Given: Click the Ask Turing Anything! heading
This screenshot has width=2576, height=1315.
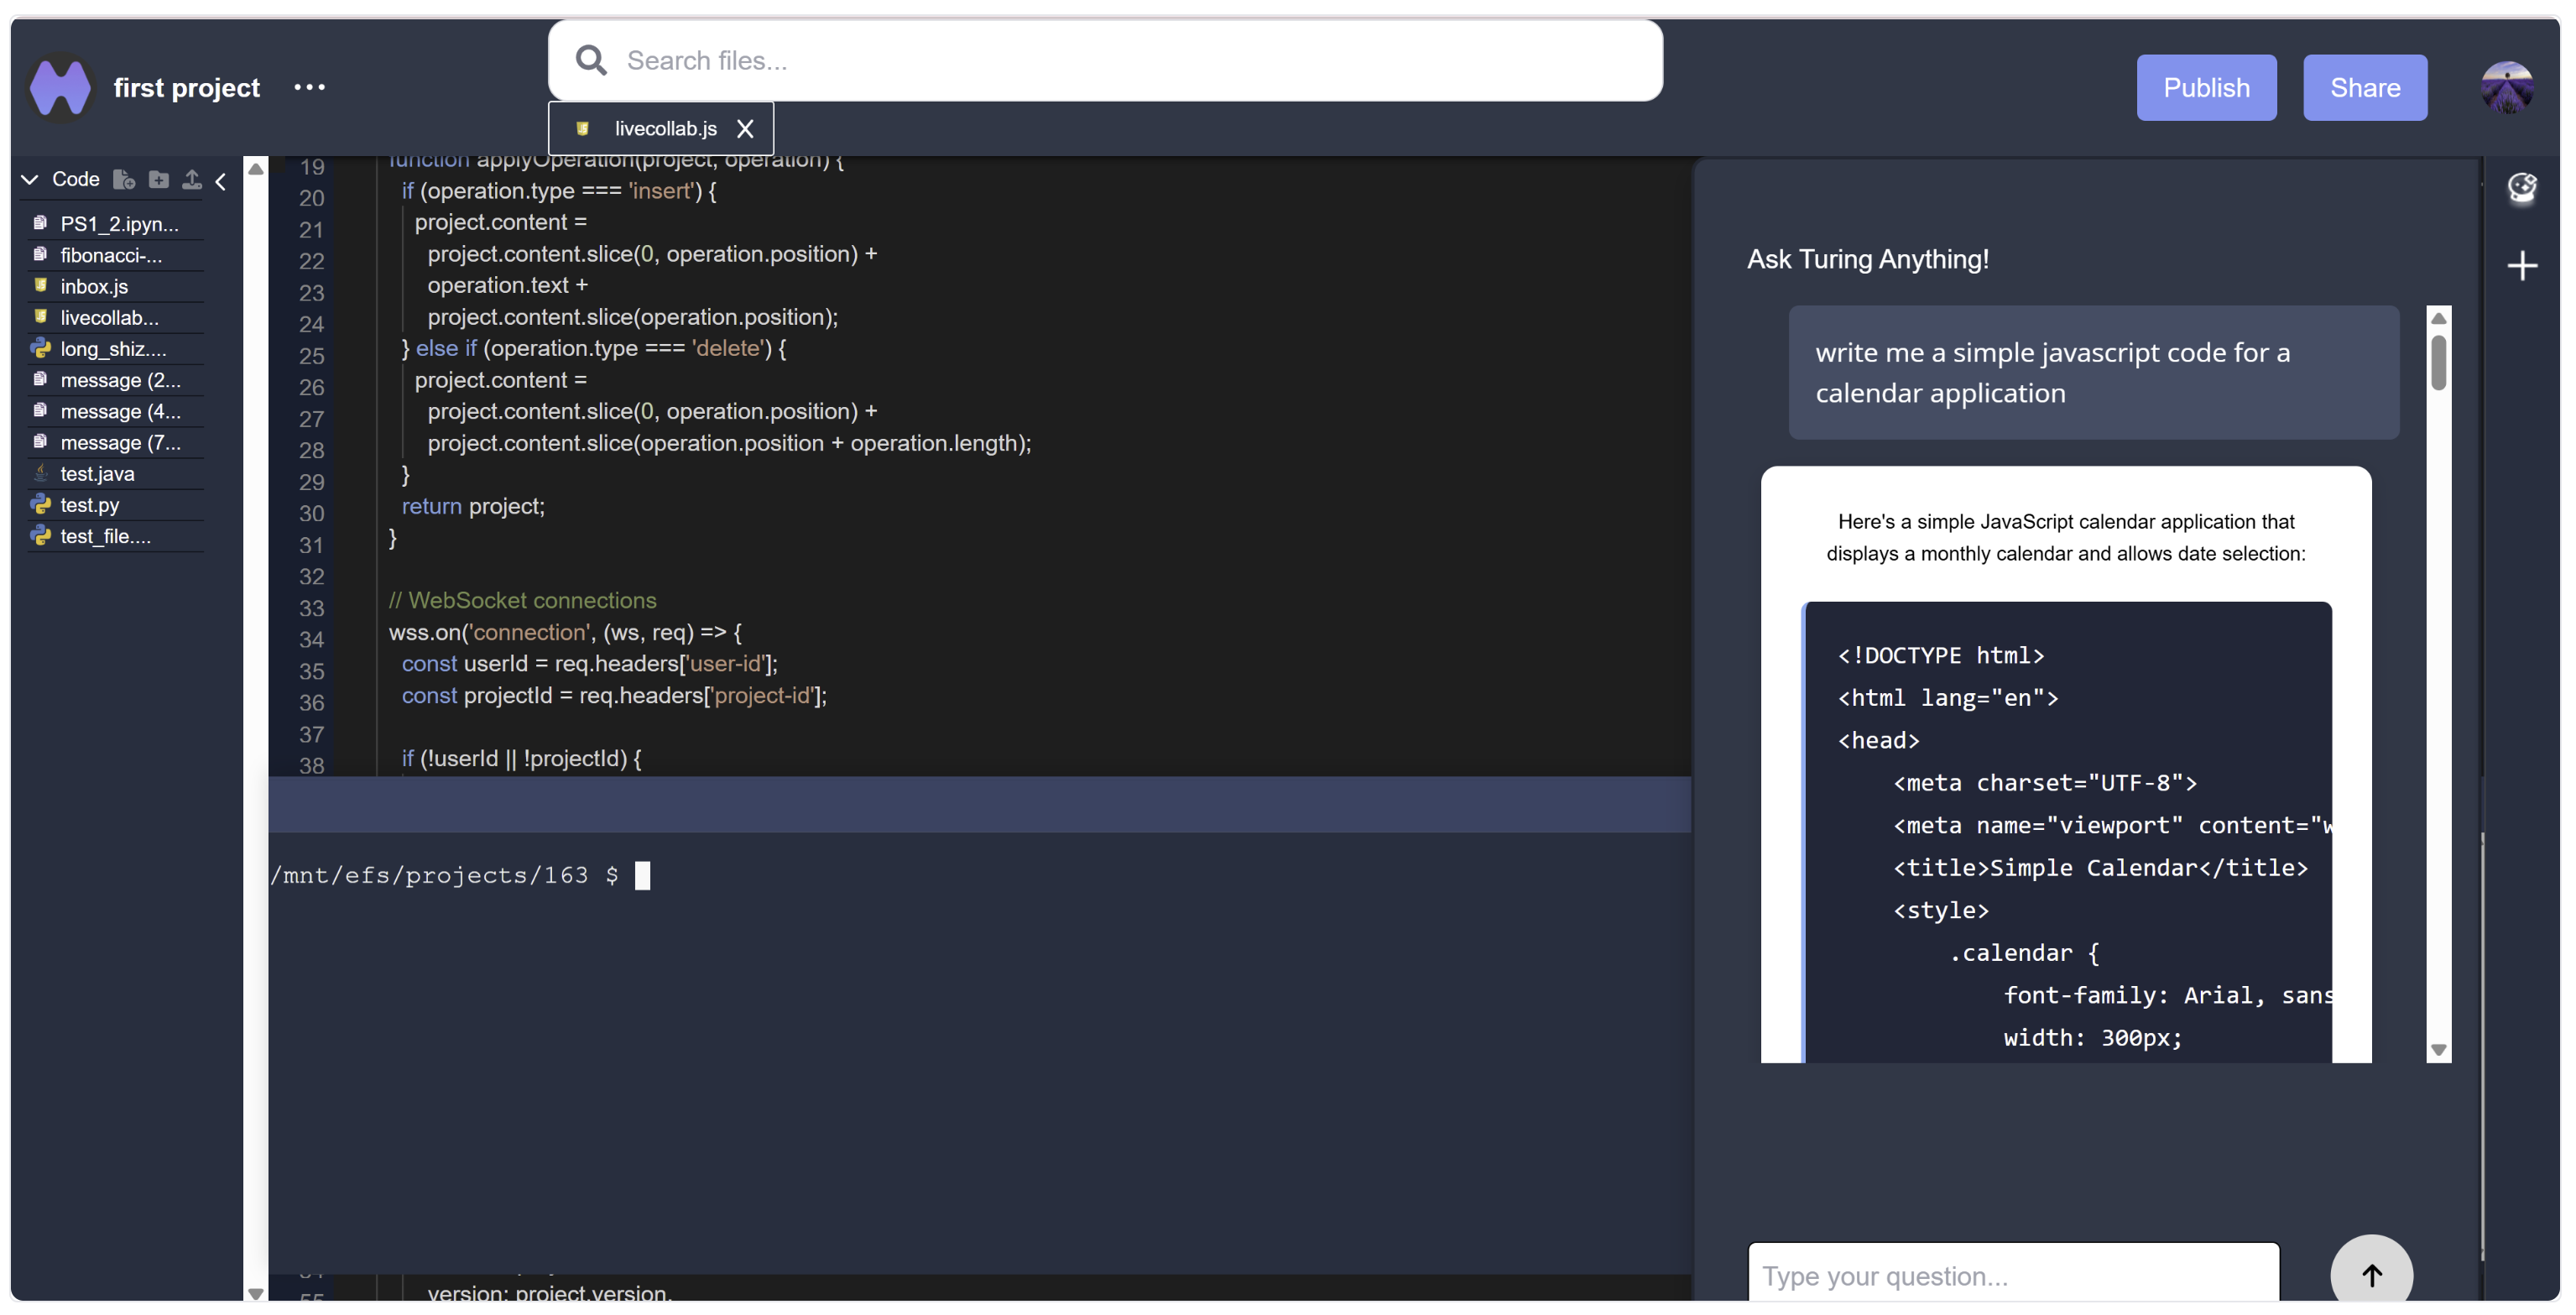Looking at the screenshot, I should click(x=1867, y=259).
